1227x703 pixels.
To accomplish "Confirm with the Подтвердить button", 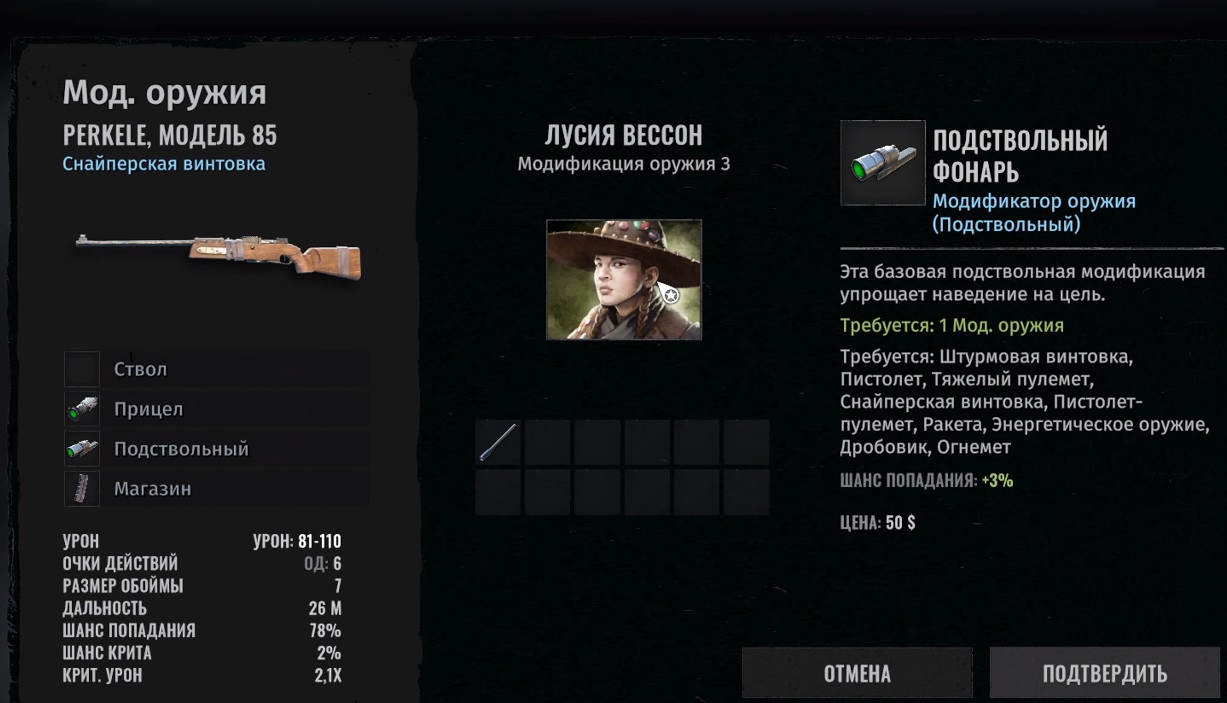I will (1104, 673).
